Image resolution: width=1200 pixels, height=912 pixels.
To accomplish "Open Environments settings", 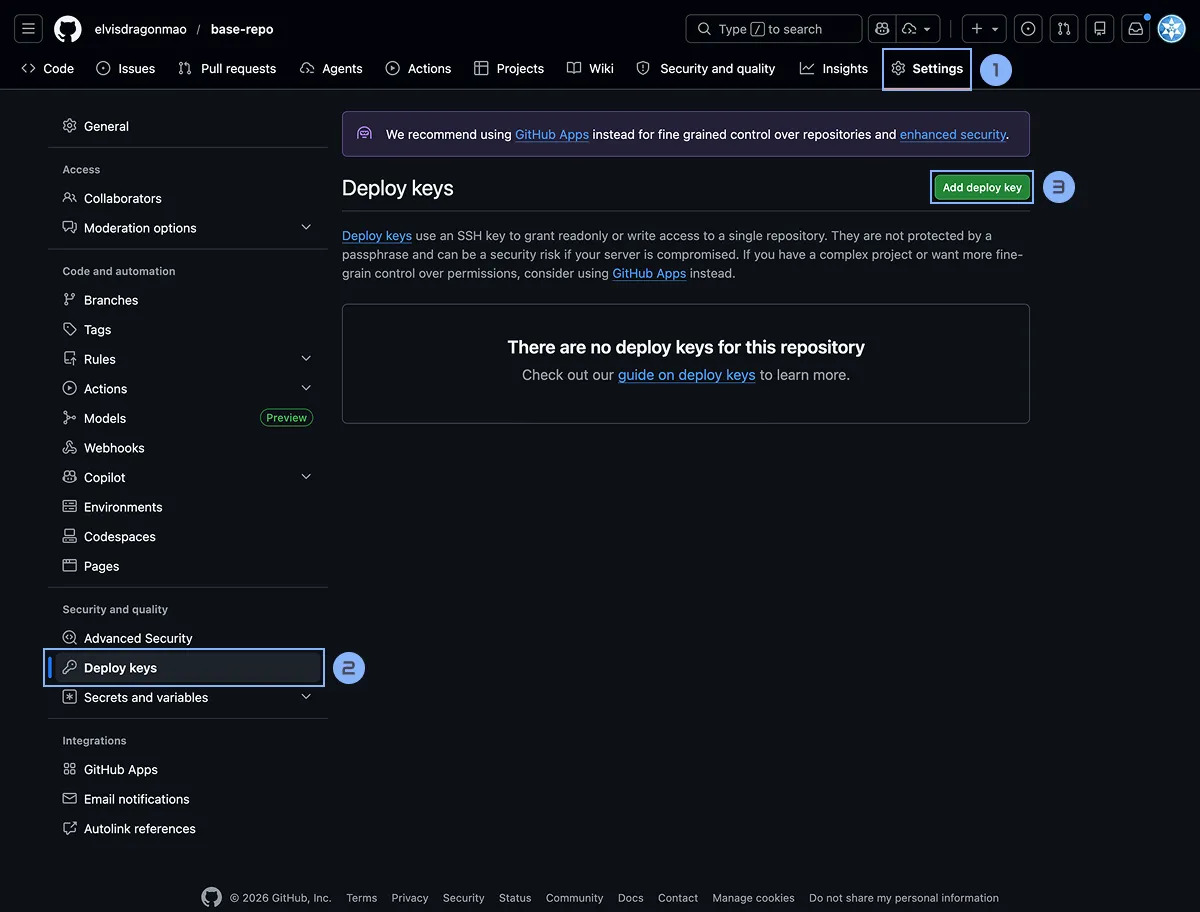I will click(124, 506).
